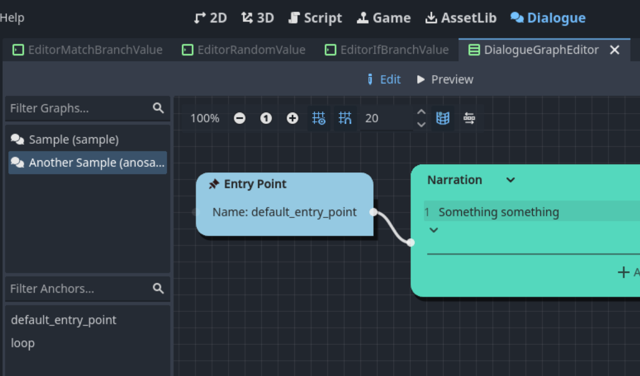The image size is (640, 376).
Task: Open the Help menu
Action: [12, 18]
